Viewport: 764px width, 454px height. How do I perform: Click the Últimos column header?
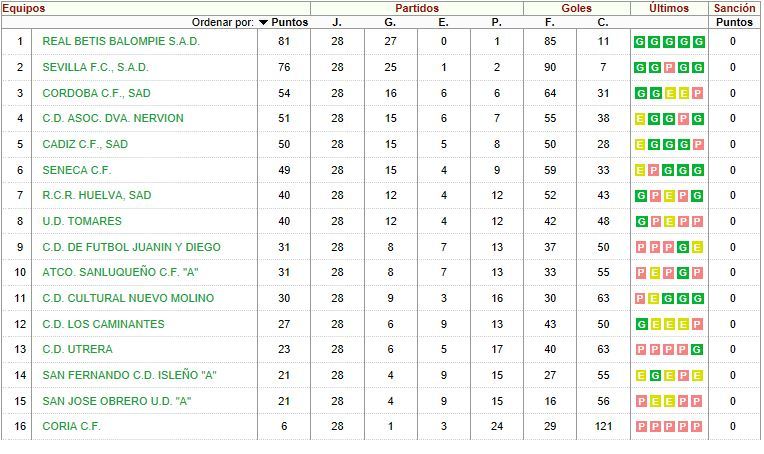click(669, 8)
